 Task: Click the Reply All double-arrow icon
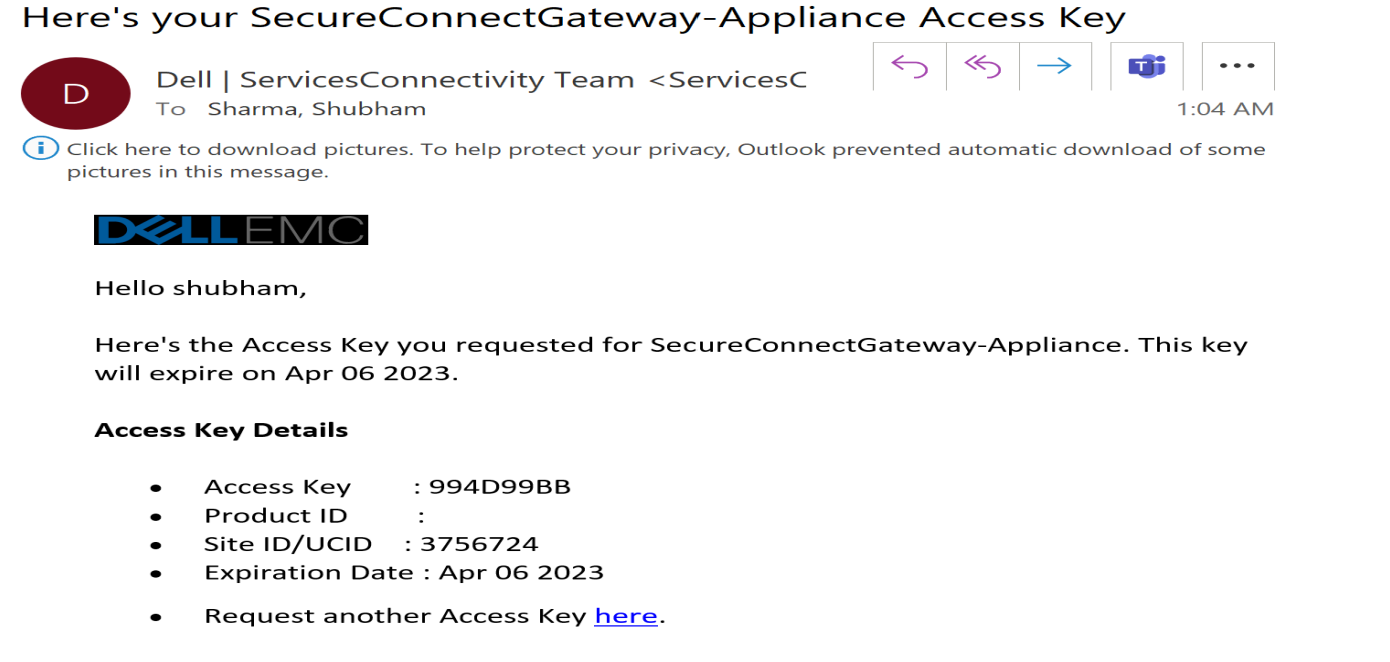pos(982,67)
